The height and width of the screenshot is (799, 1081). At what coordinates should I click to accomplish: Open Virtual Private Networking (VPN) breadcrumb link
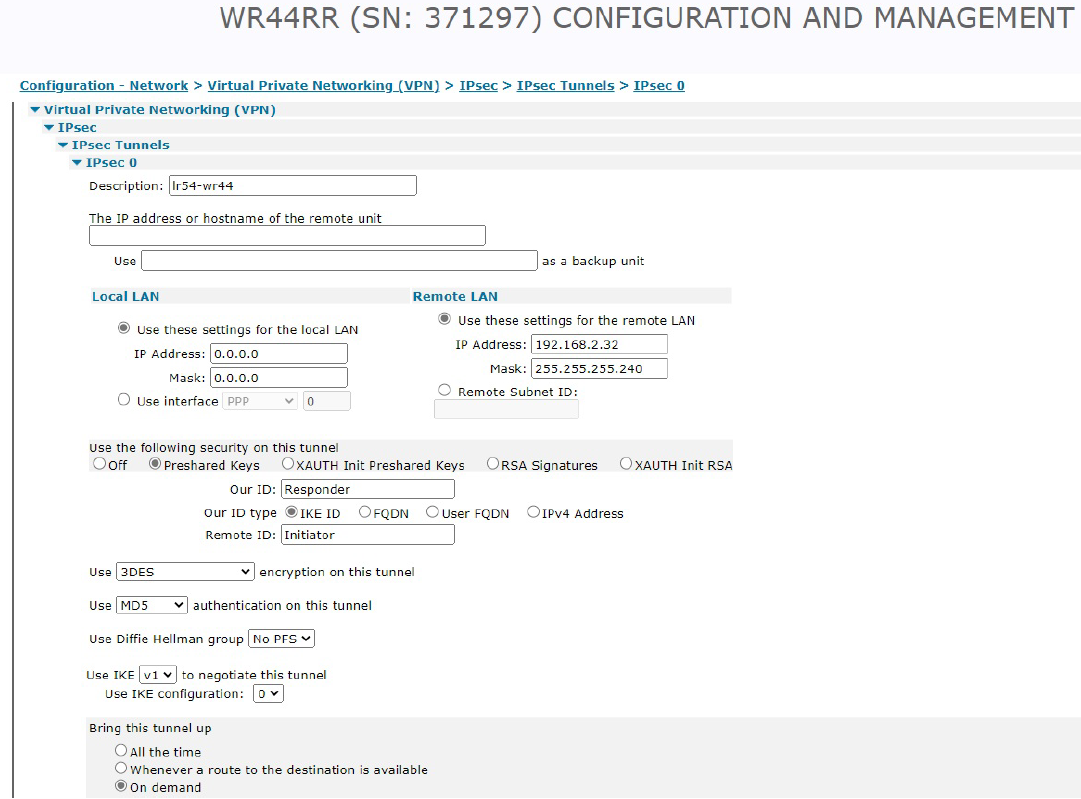pyautogui.click(x=323, y=85)
